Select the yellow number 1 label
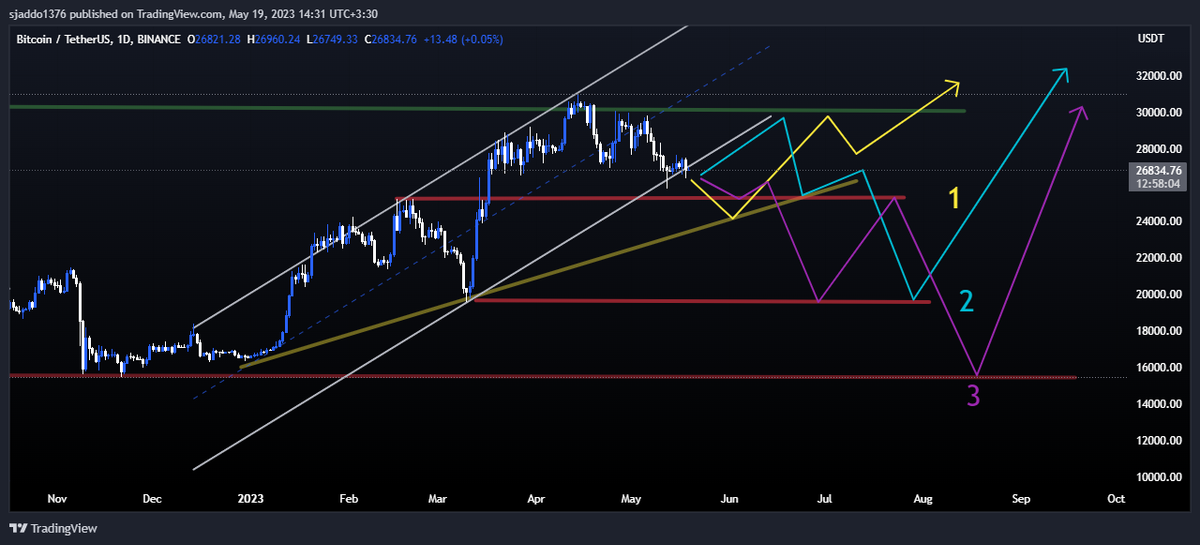The image size is (1200, 545). click(954, 197)
